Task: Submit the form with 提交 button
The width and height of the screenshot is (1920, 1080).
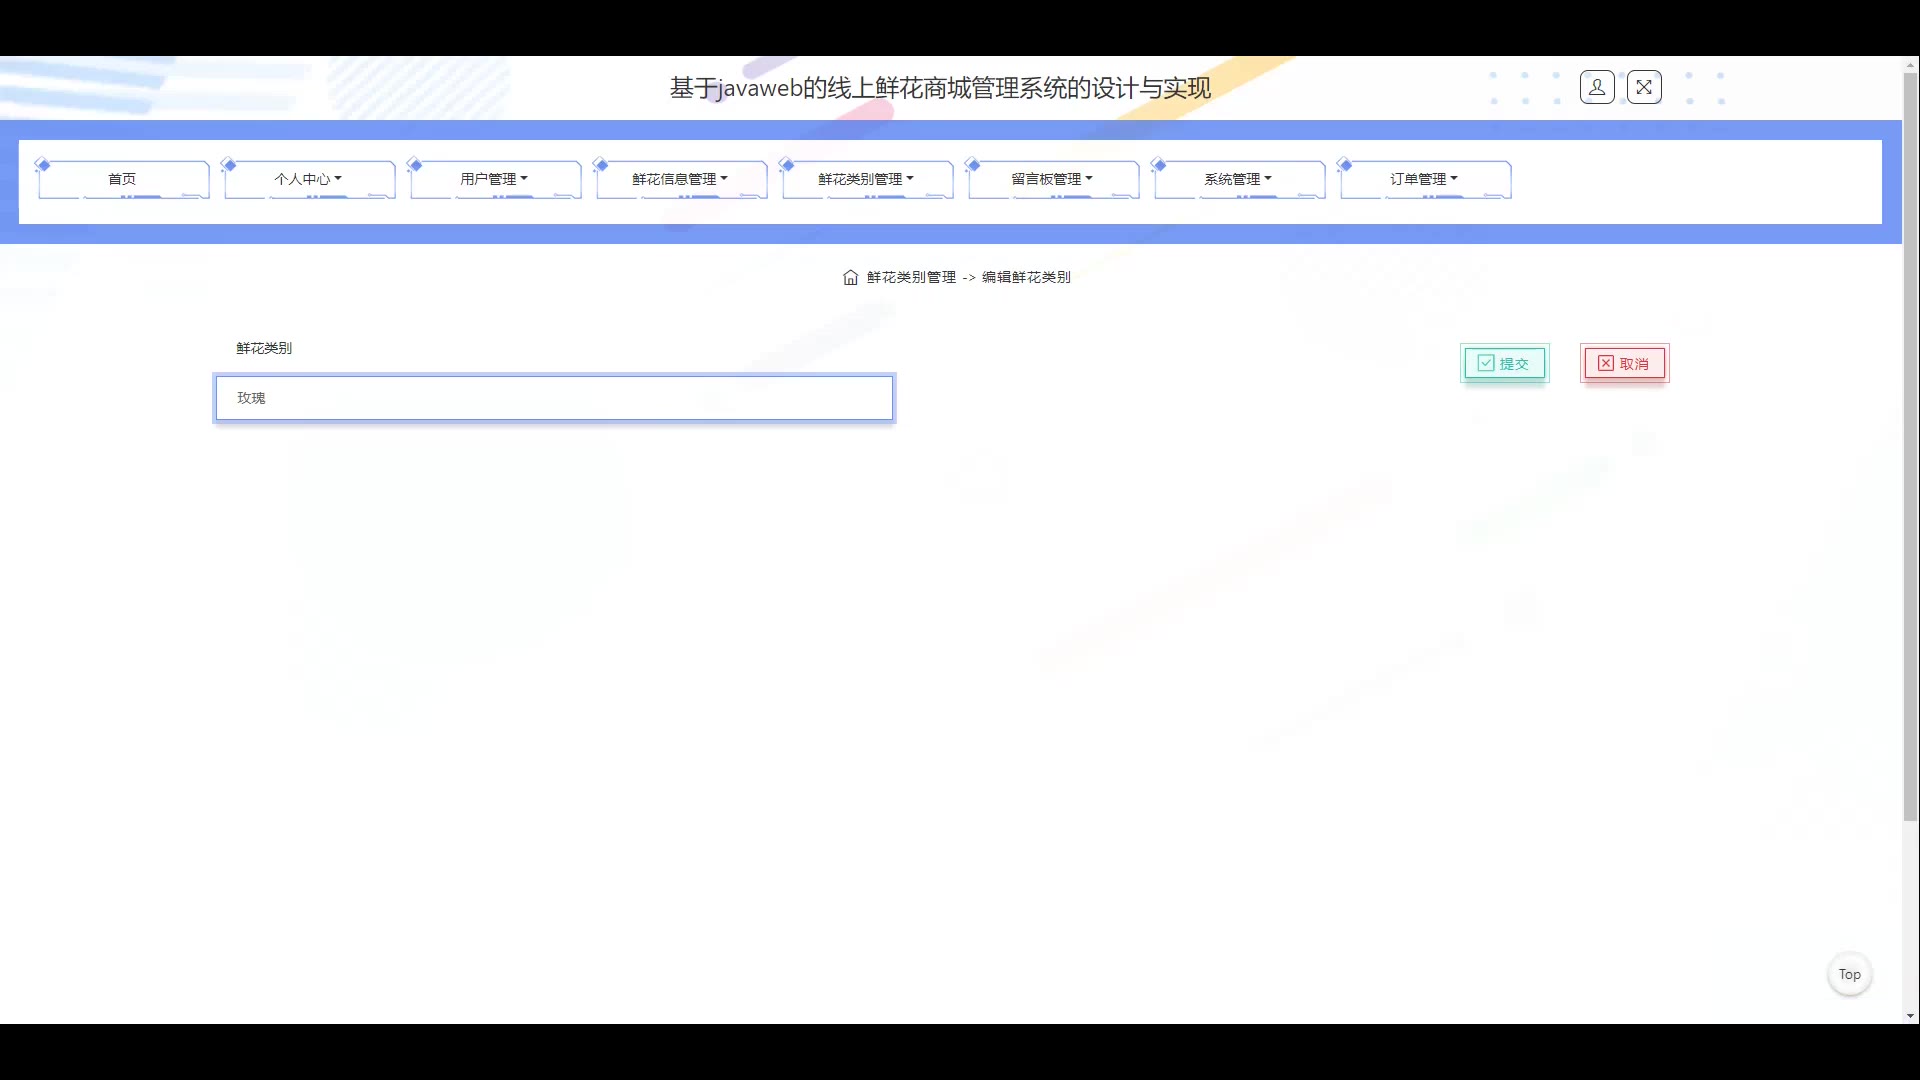Action: [x=1504, y=364]
